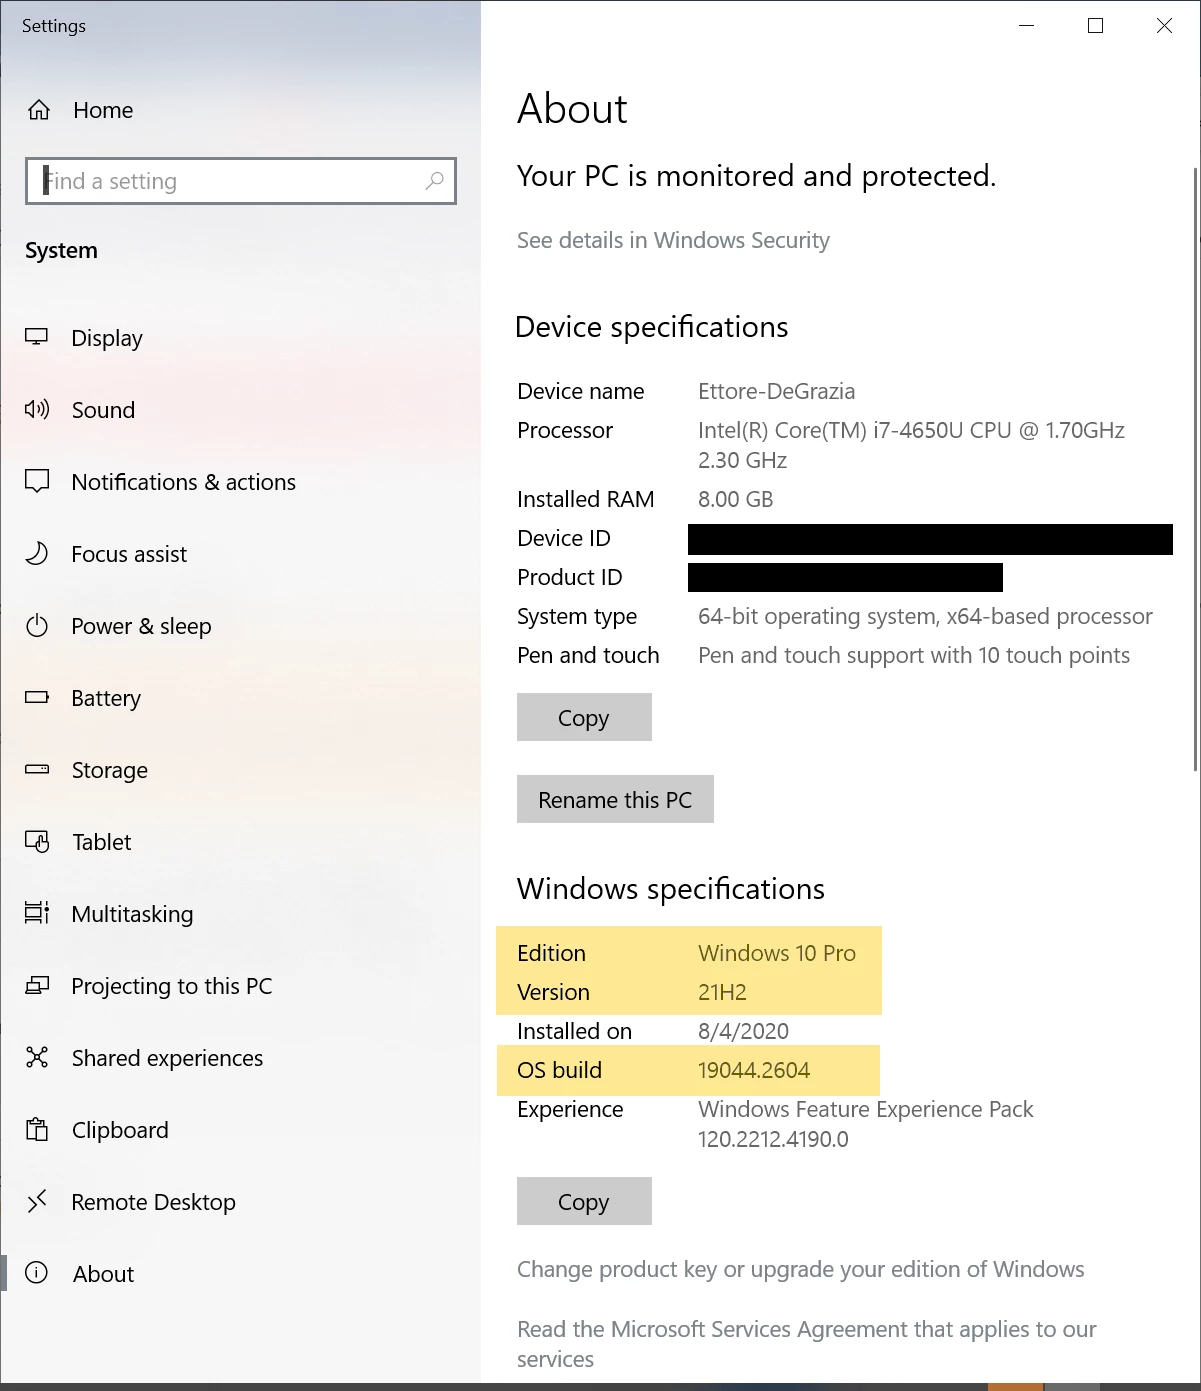Click the Notifications & actions icon
The width and height of the screenshot is (1201, 1391).
37,481
